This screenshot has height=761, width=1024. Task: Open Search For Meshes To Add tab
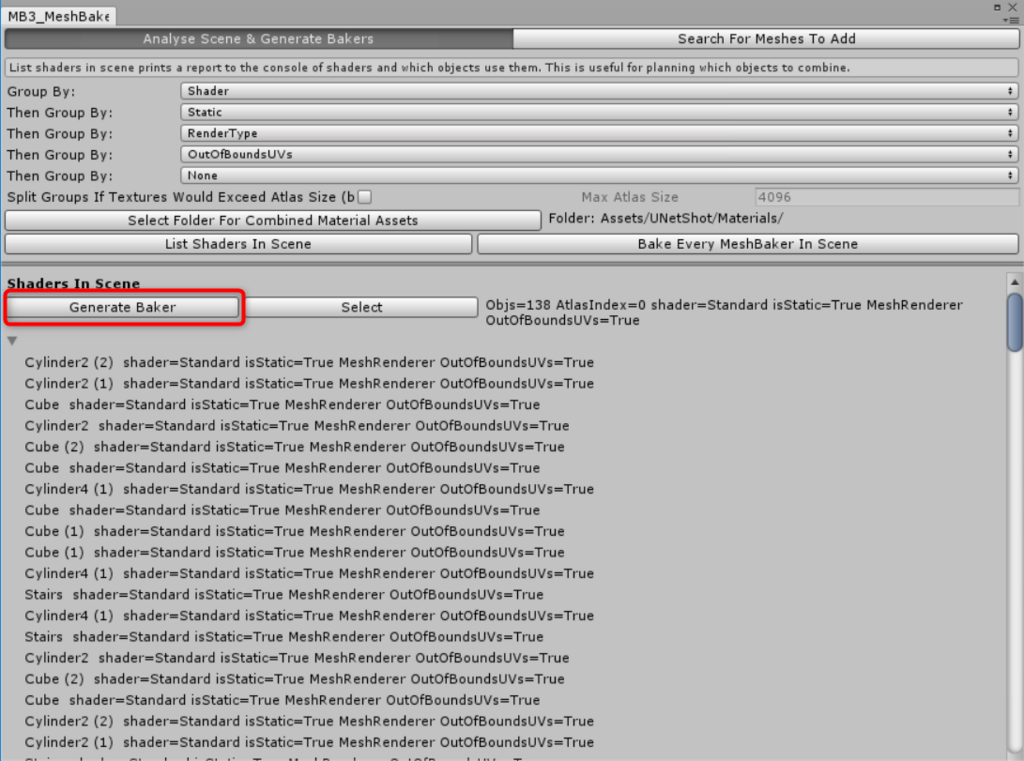tap(766, 39)
